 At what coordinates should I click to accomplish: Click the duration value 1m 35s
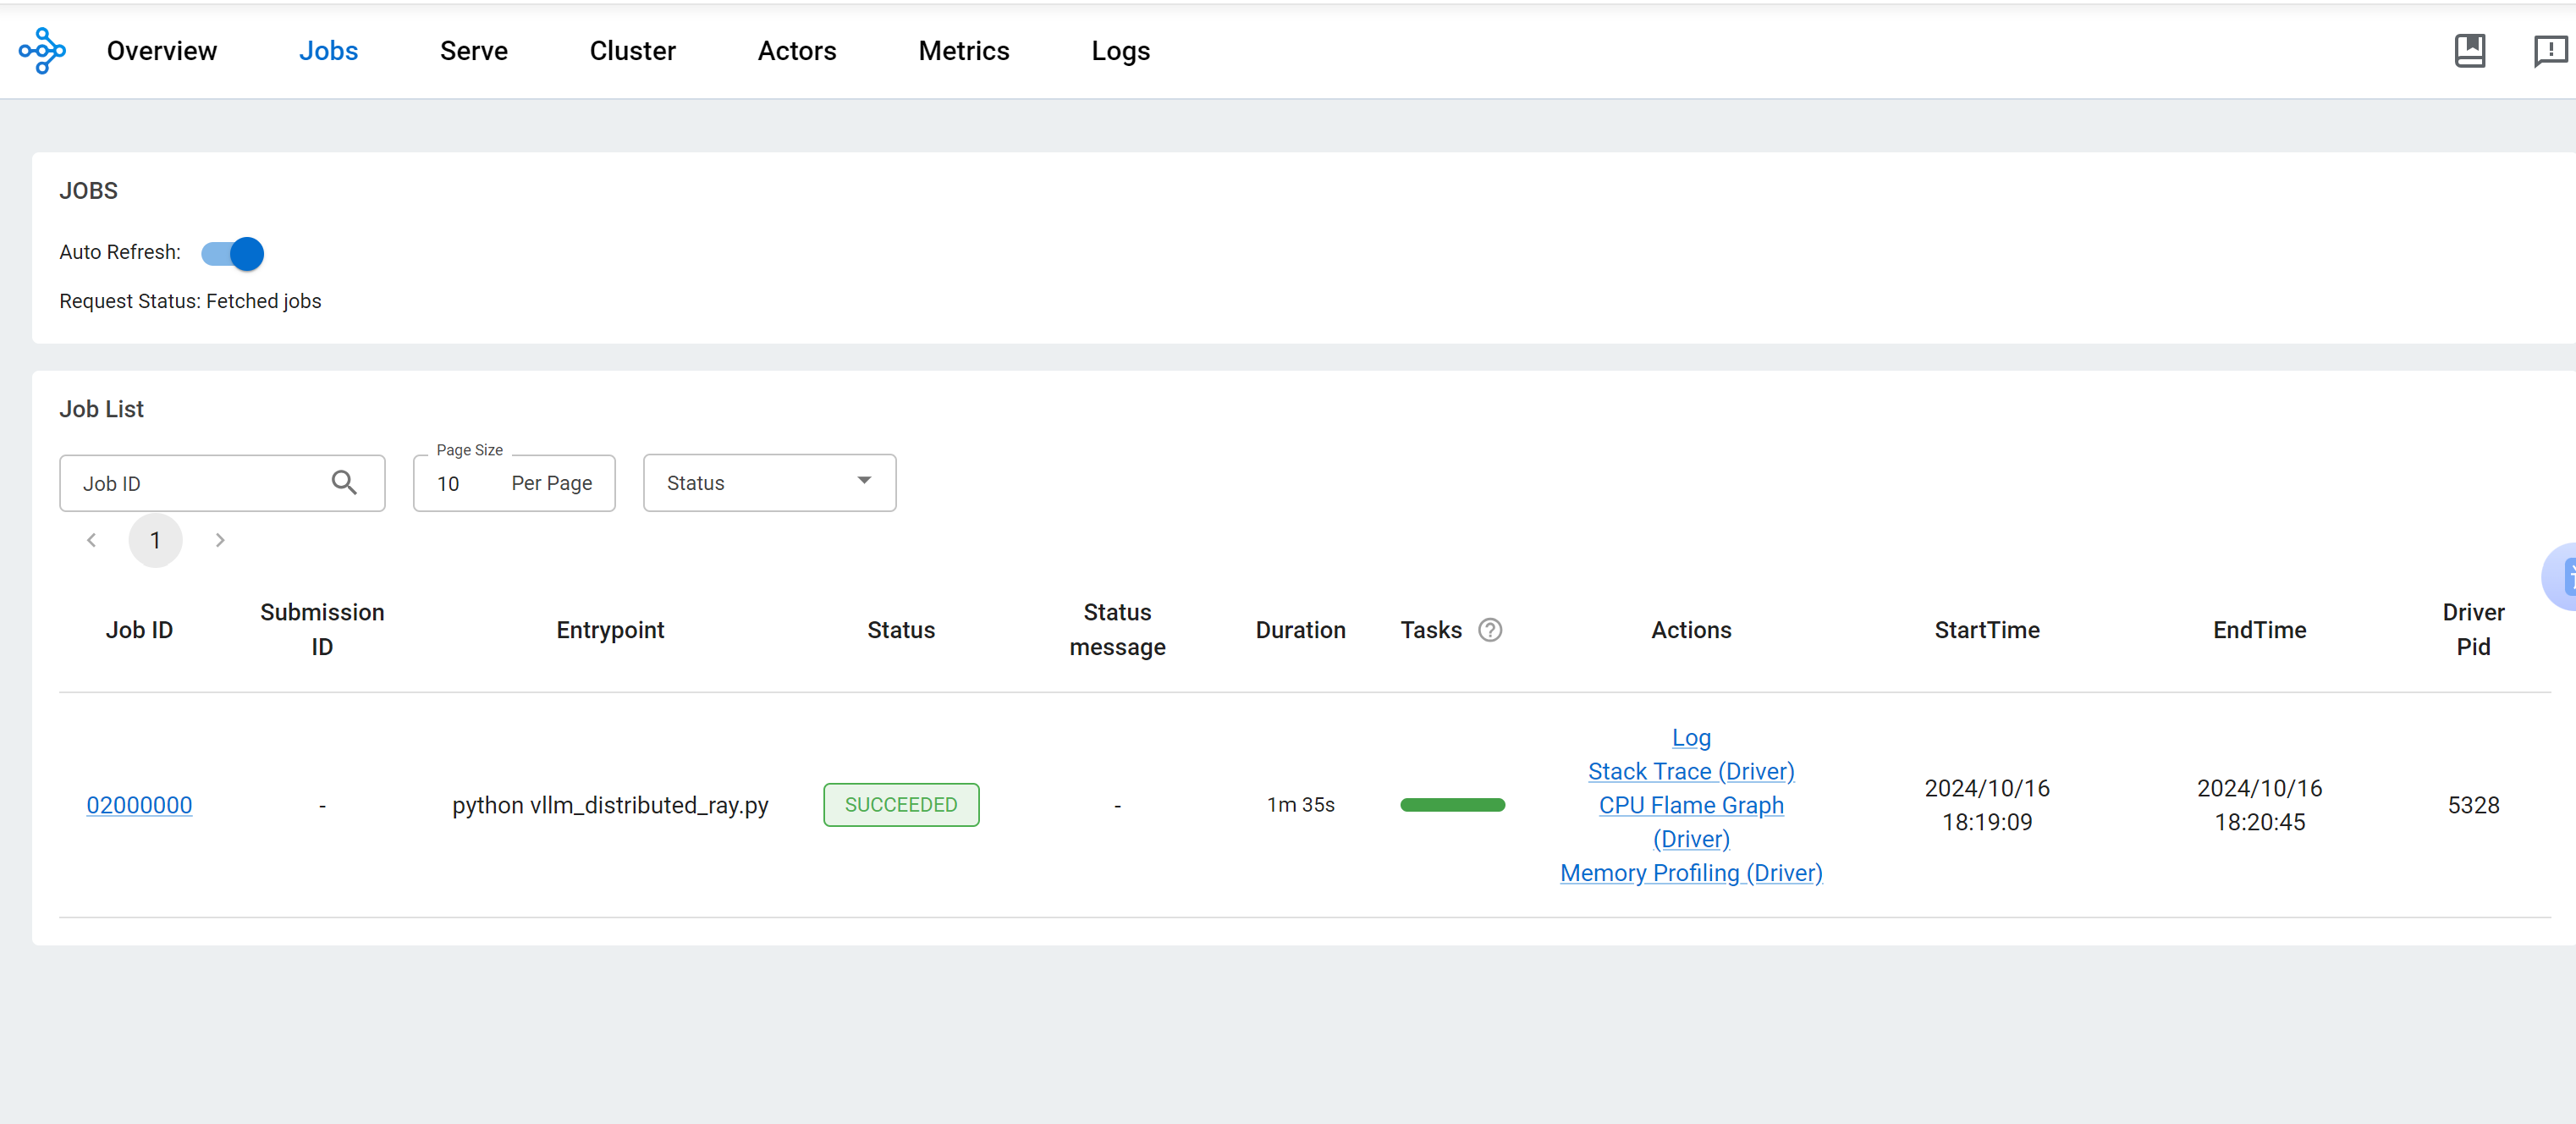click(1300, 806)
